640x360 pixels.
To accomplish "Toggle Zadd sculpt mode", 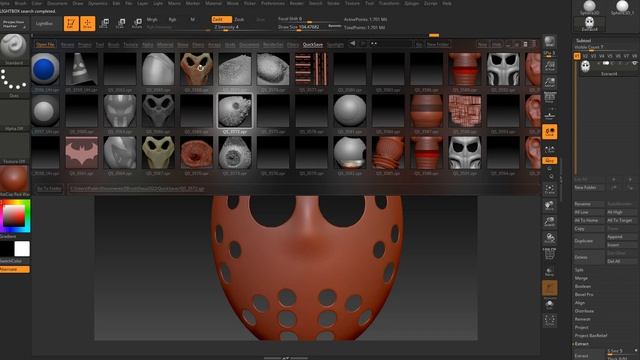I will (221, 19).
